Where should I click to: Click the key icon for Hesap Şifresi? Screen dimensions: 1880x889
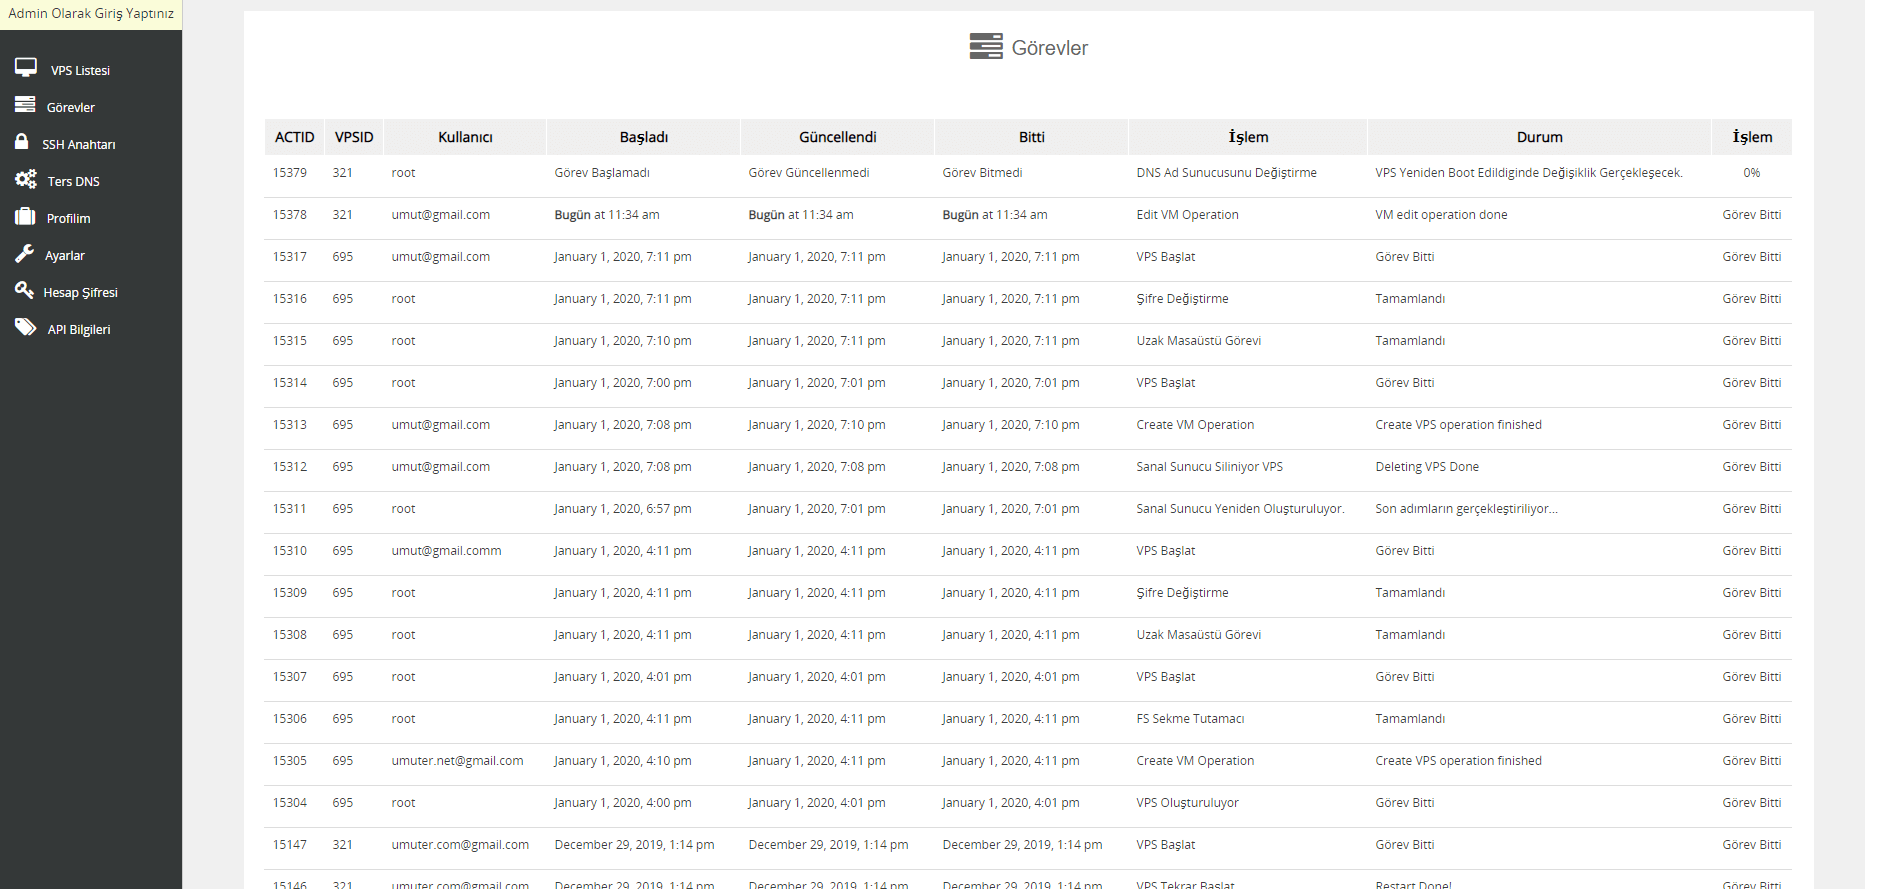(24, 291)
